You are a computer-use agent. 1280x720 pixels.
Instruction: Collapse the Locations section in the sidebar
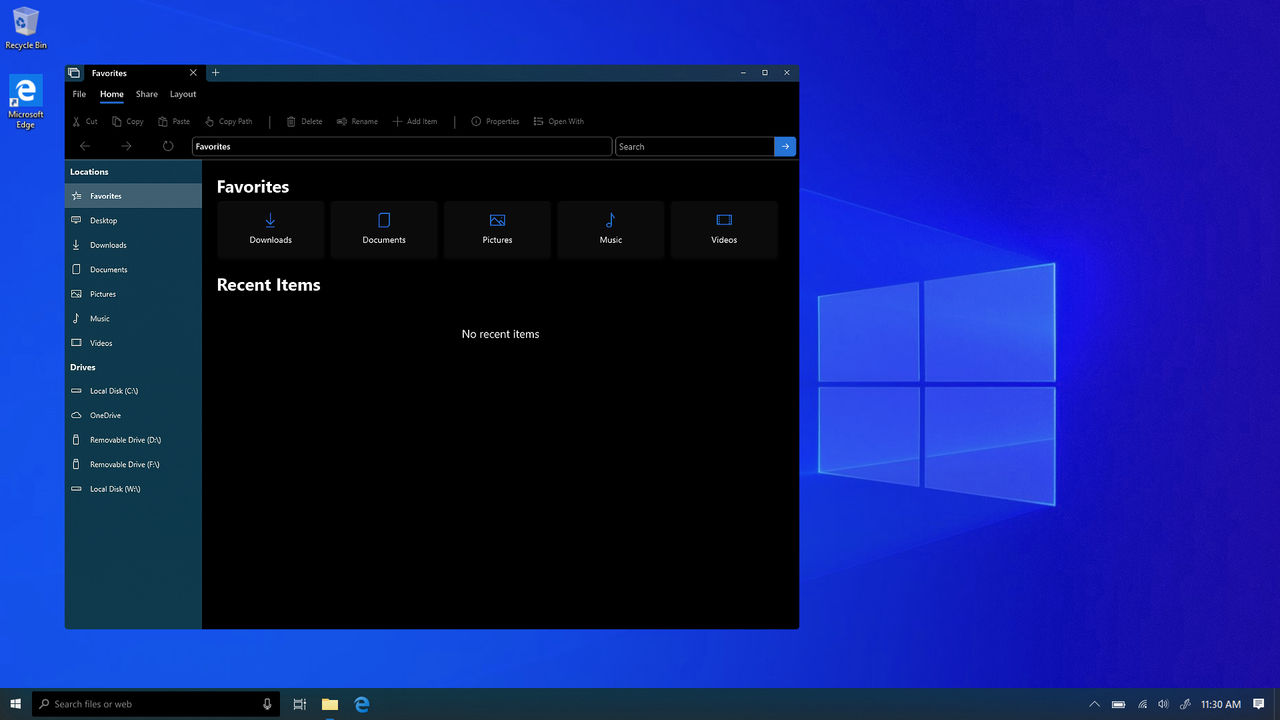pos(88,171)
